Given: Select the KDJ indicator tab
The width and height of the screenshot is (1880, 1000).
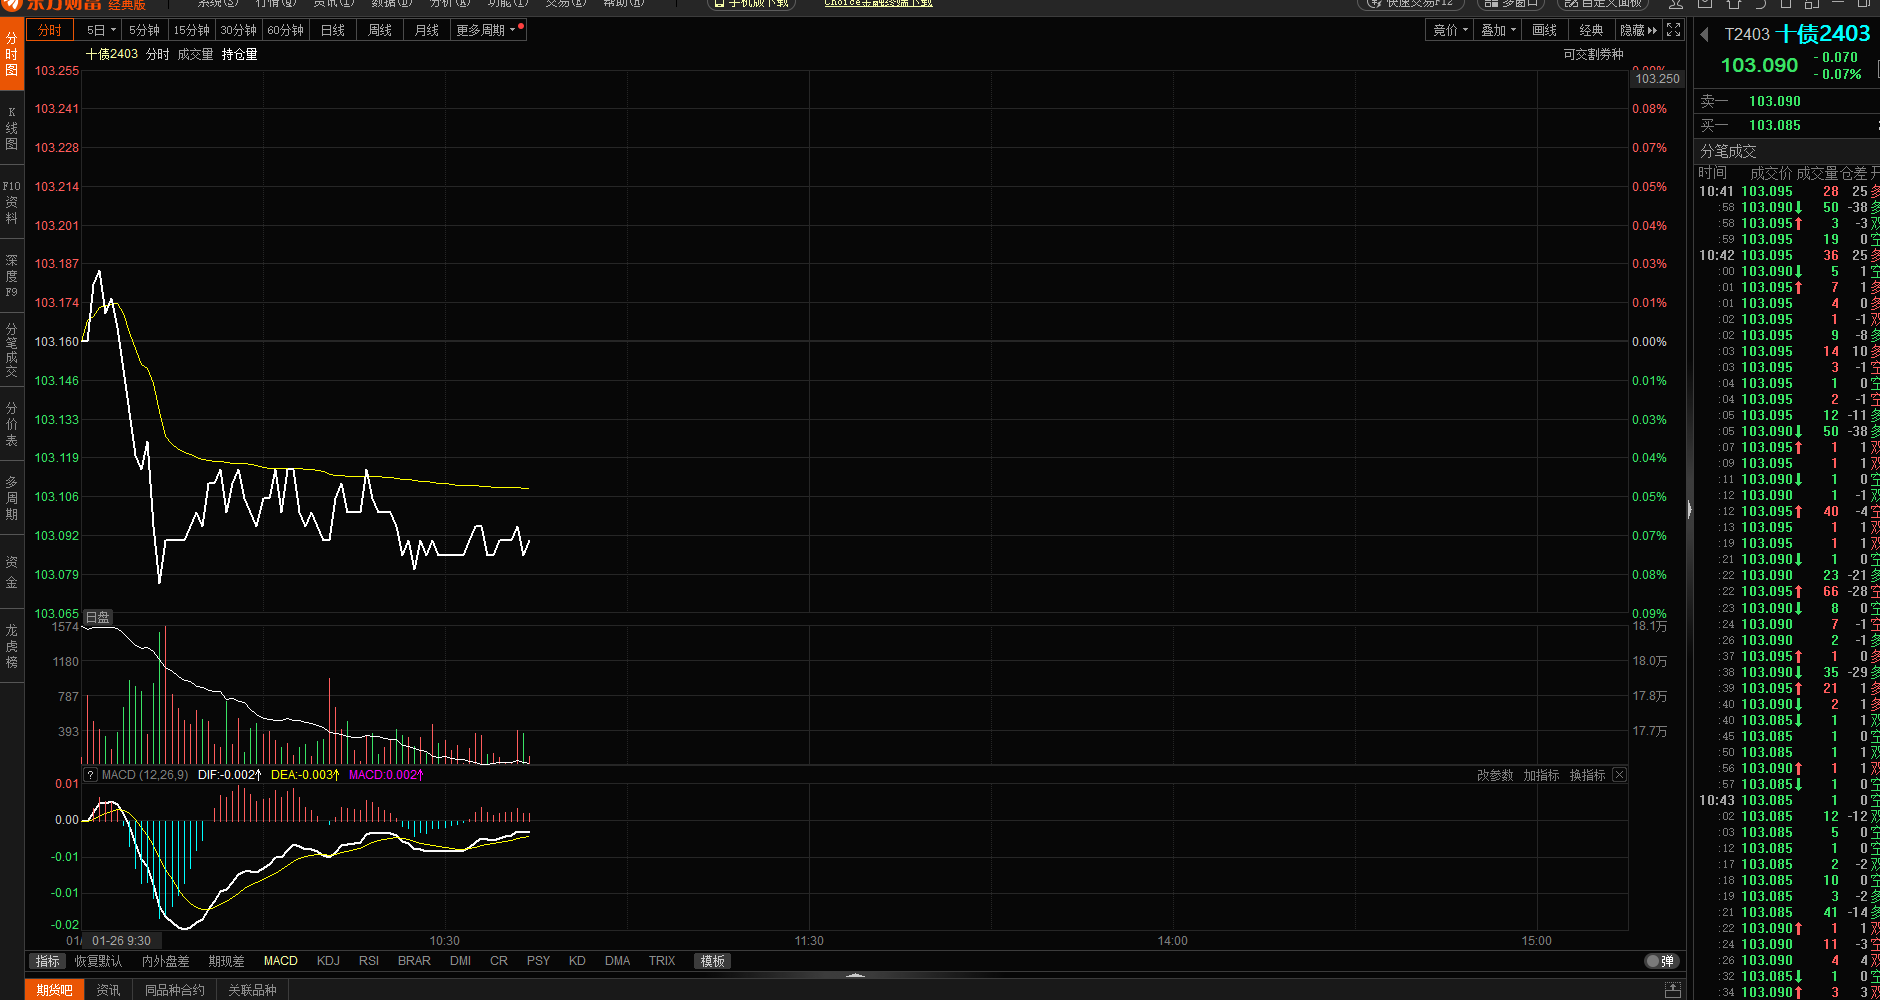Looking at the screenshot, I should click(328, 961).
